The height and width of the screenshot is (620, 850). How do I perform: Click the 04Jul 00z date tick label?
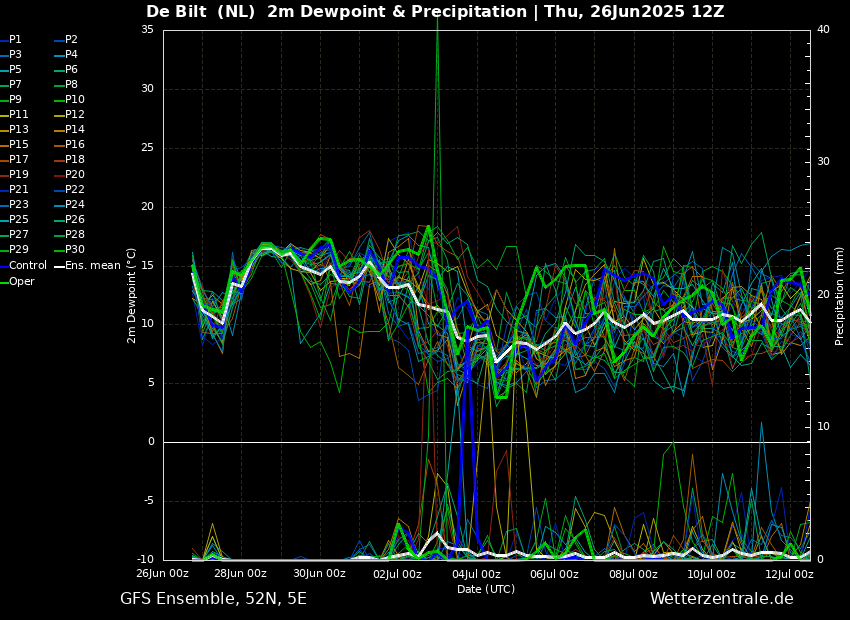[476, 574]
